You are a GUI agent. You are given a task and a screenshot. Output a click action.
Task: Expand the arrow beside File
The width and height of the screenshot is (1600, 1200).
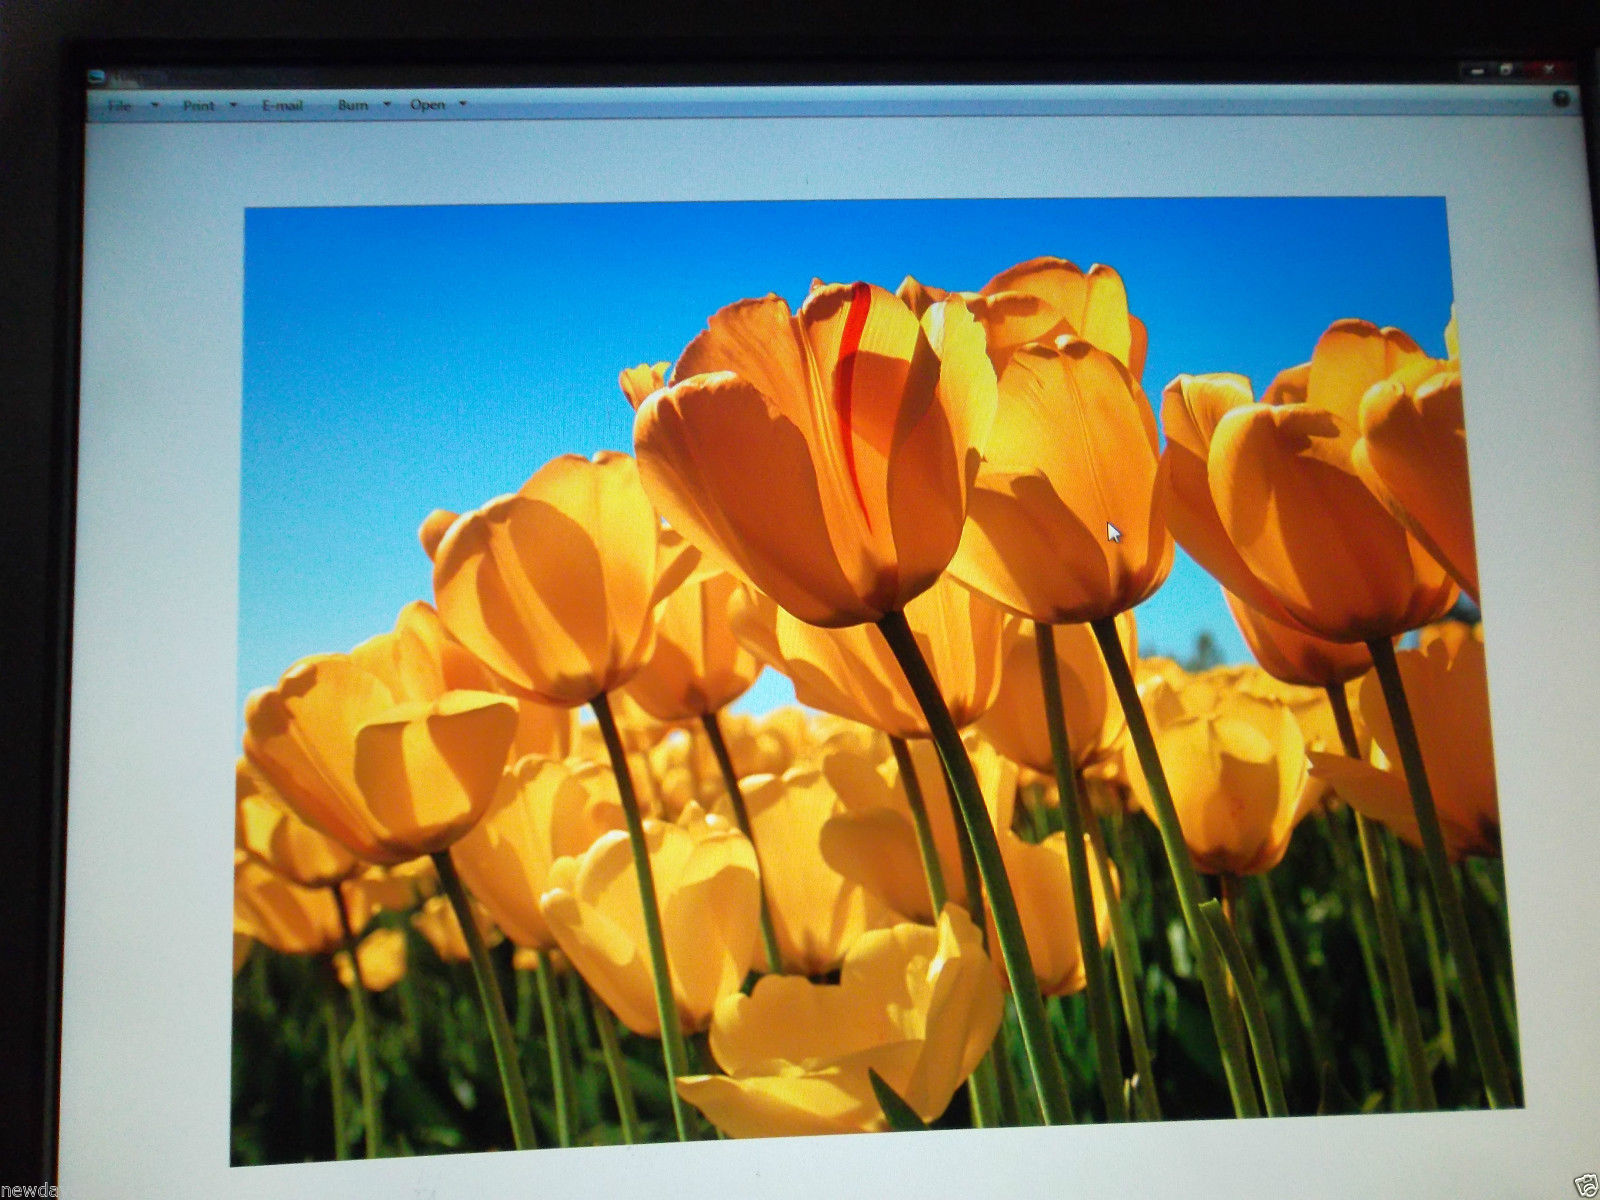click(x=155, y=104)
